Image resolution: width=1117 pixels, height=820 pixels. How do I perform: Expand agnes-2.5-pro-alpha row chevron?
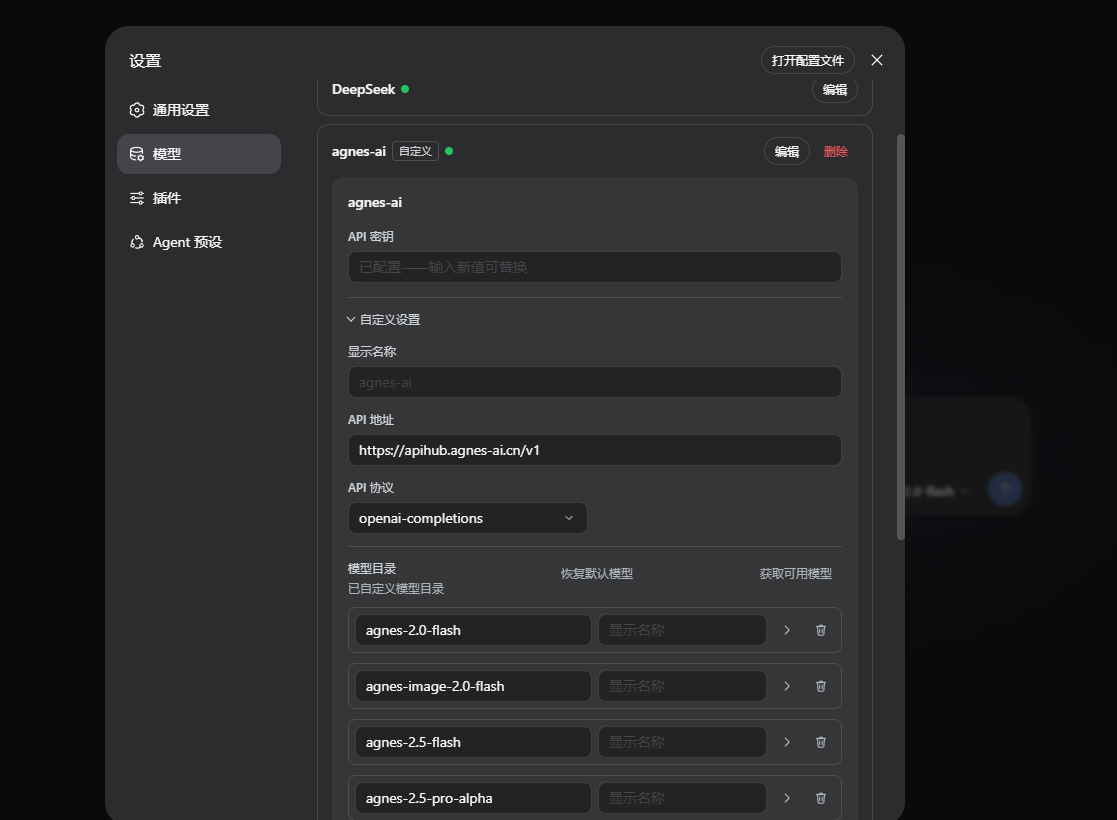pos(787,798)
